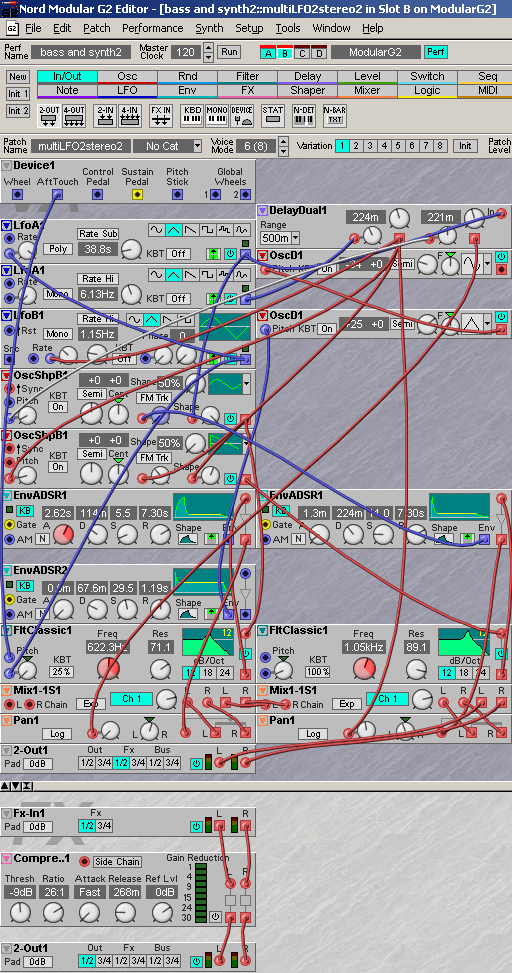This screenshot has height=973, width=512.
Task: Add a 2-OUT module from toolbar
Action: (48, 116)
